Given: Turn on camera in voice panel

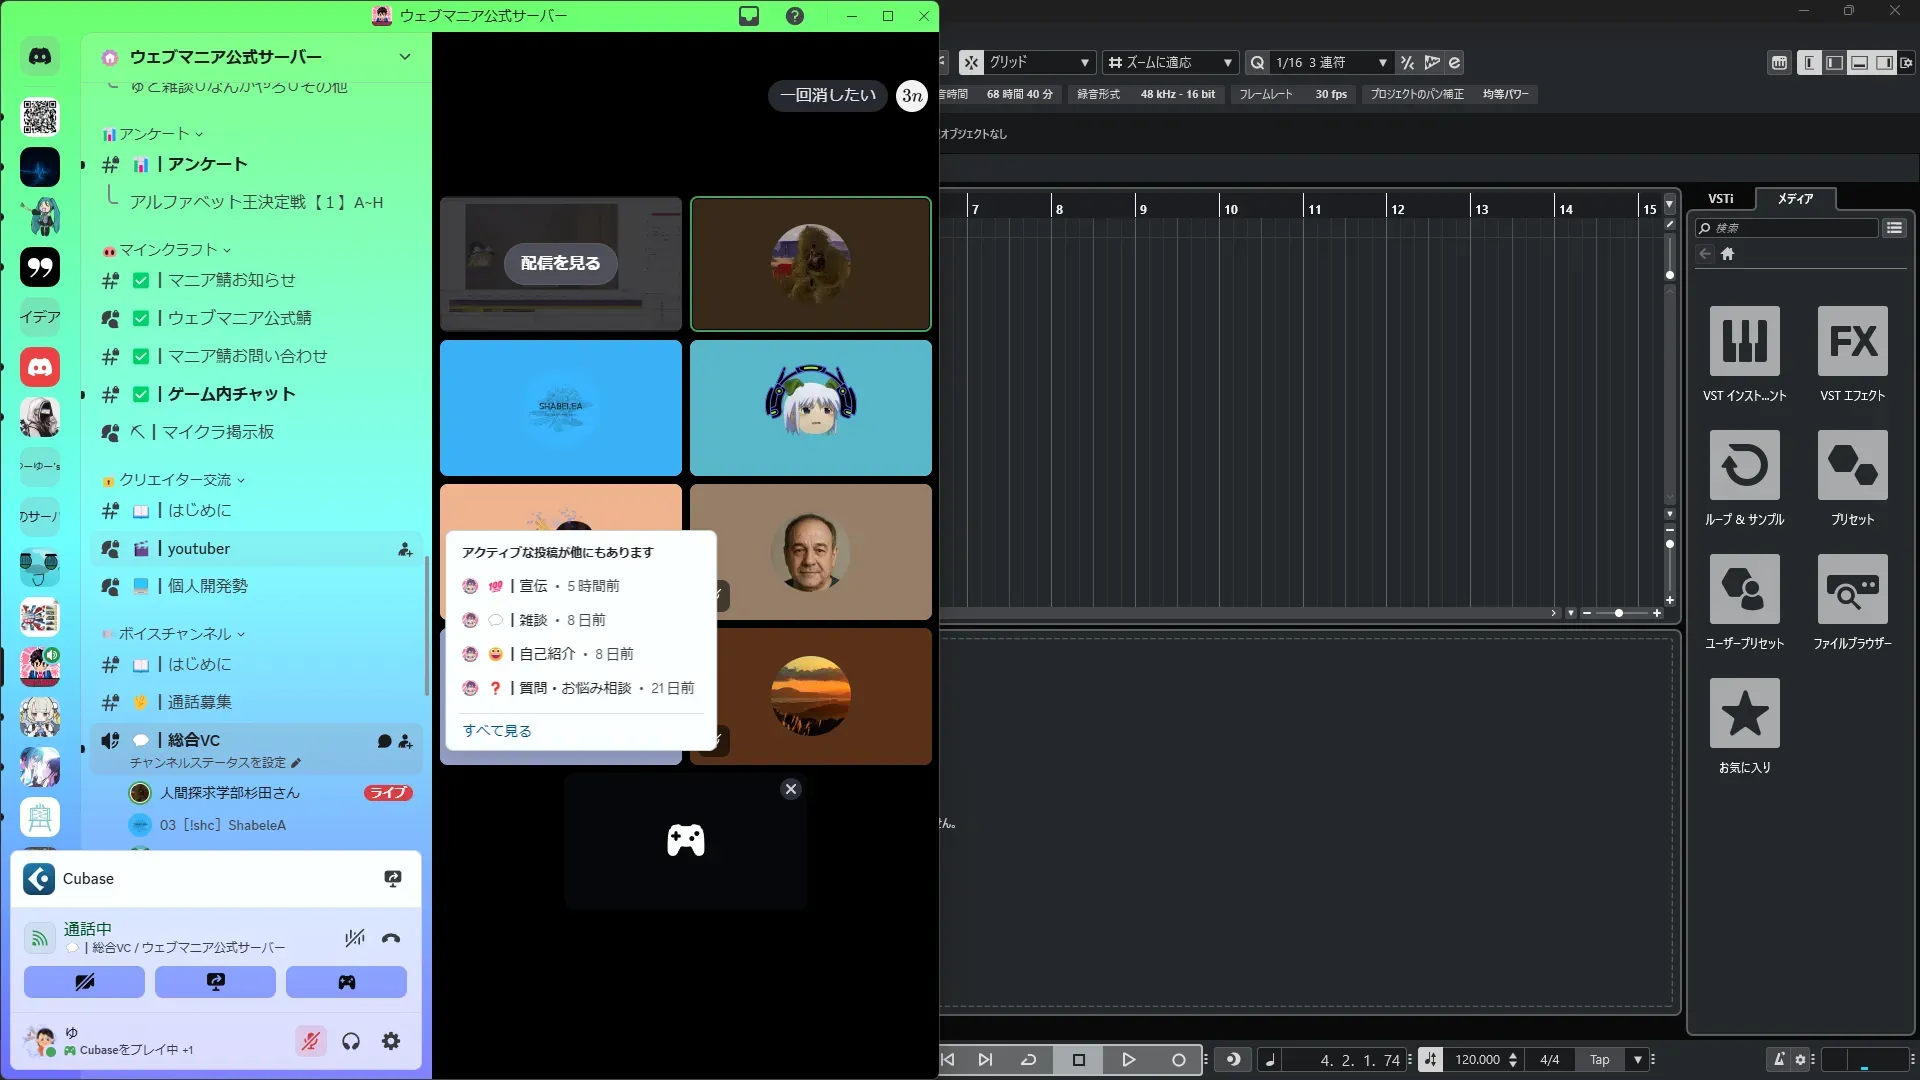Looking at the screenshot, I should 84,982.
